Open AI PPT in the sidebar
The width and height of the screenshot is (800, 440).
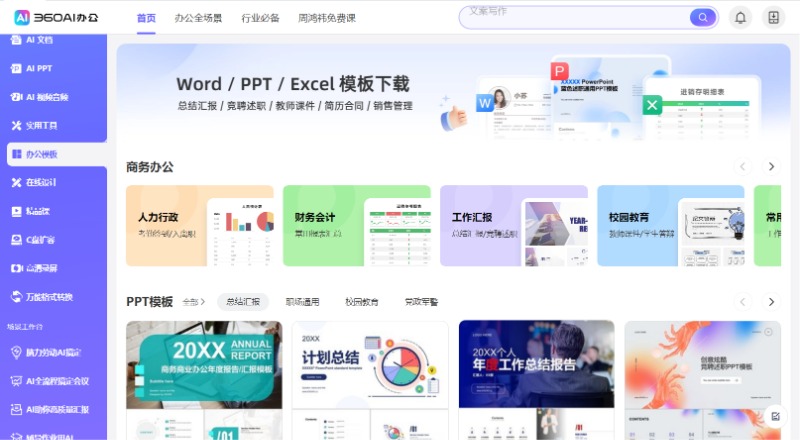tap(38, 68)
